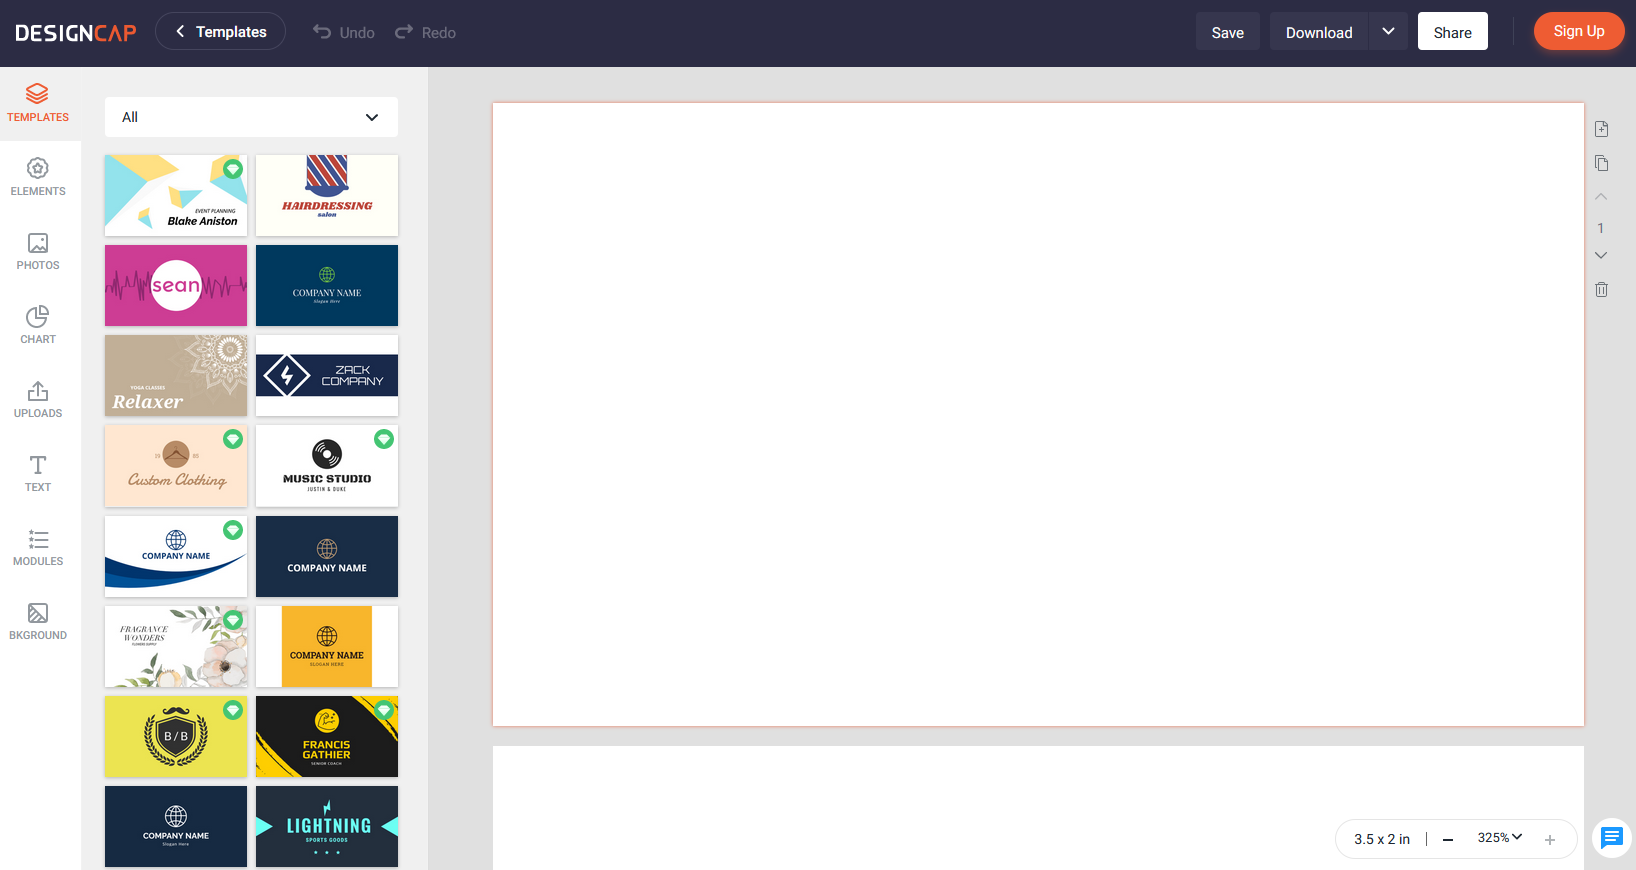Open the Modules panel
This screenshot has height=870, width=1636.
click(x=38, y=547)
